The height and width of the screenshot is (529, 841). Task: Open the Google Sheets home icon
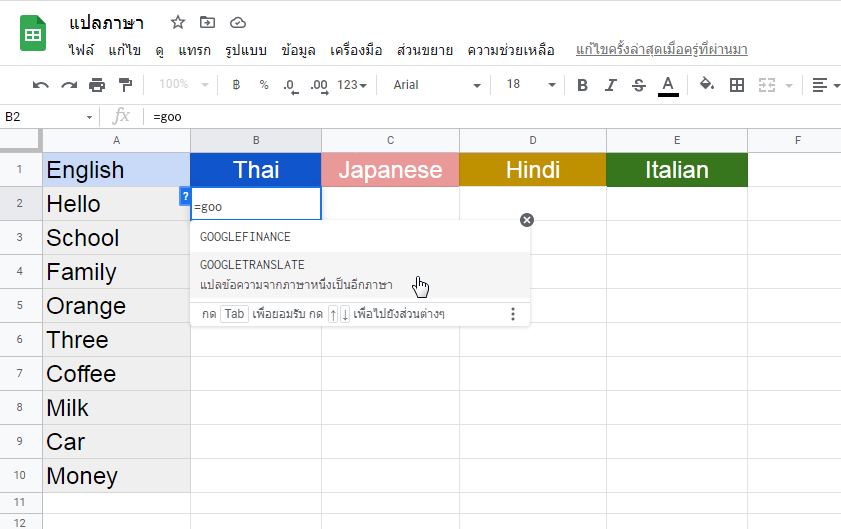(x=33, y=33)
